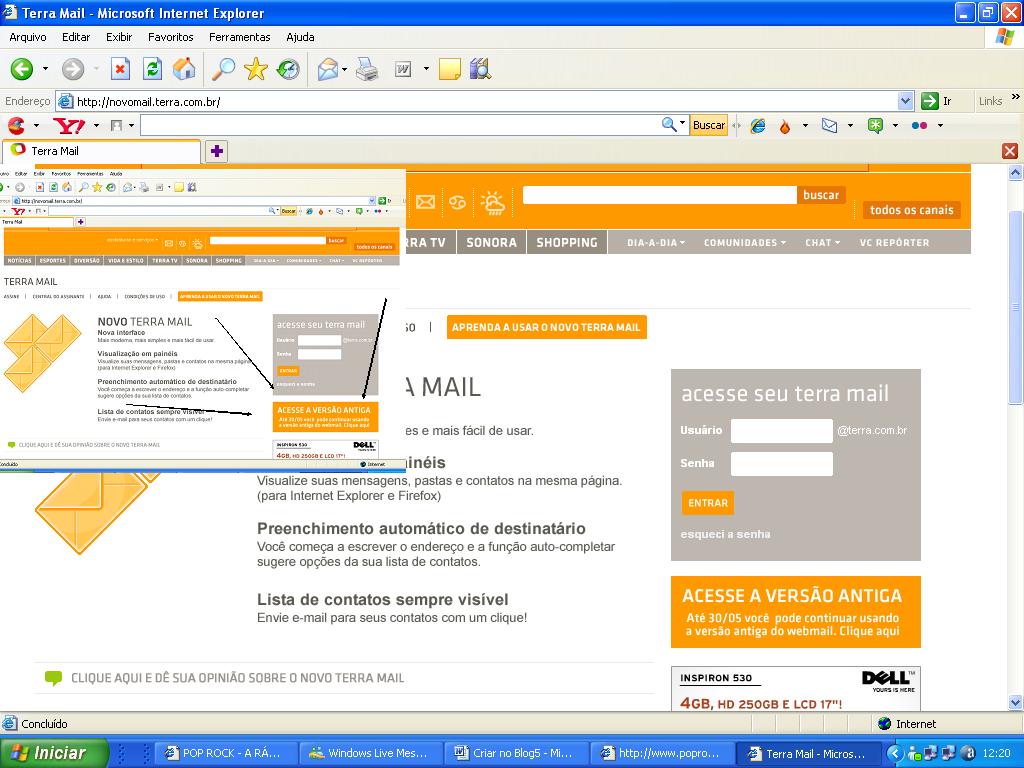1024x768 pixels.
Task: Open the Y! logo dropdown arrow
Action: click(96, 125)
